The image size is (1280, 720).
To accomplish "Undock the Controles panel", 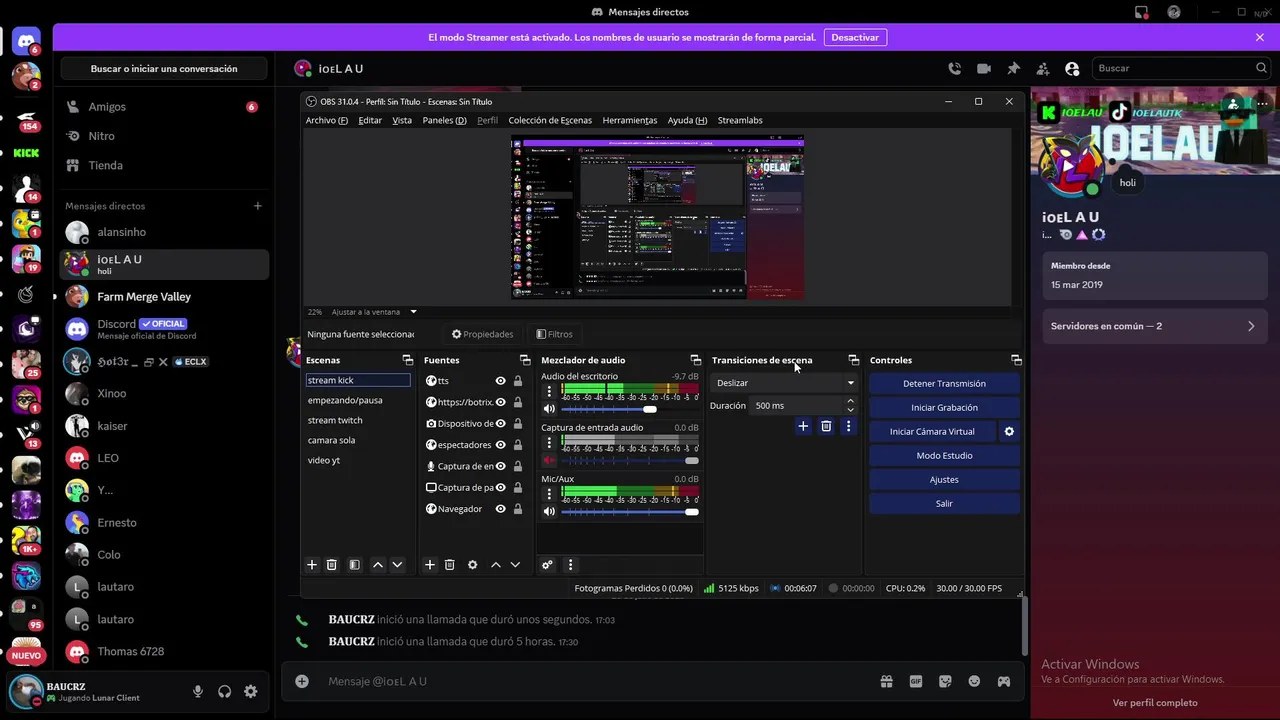I will (1016, 360).
